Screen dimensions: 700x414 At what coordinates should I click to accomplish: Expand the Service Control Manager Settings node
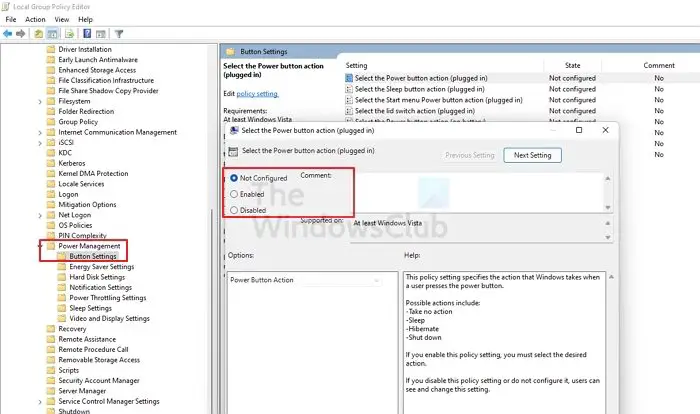click(40, 401)
